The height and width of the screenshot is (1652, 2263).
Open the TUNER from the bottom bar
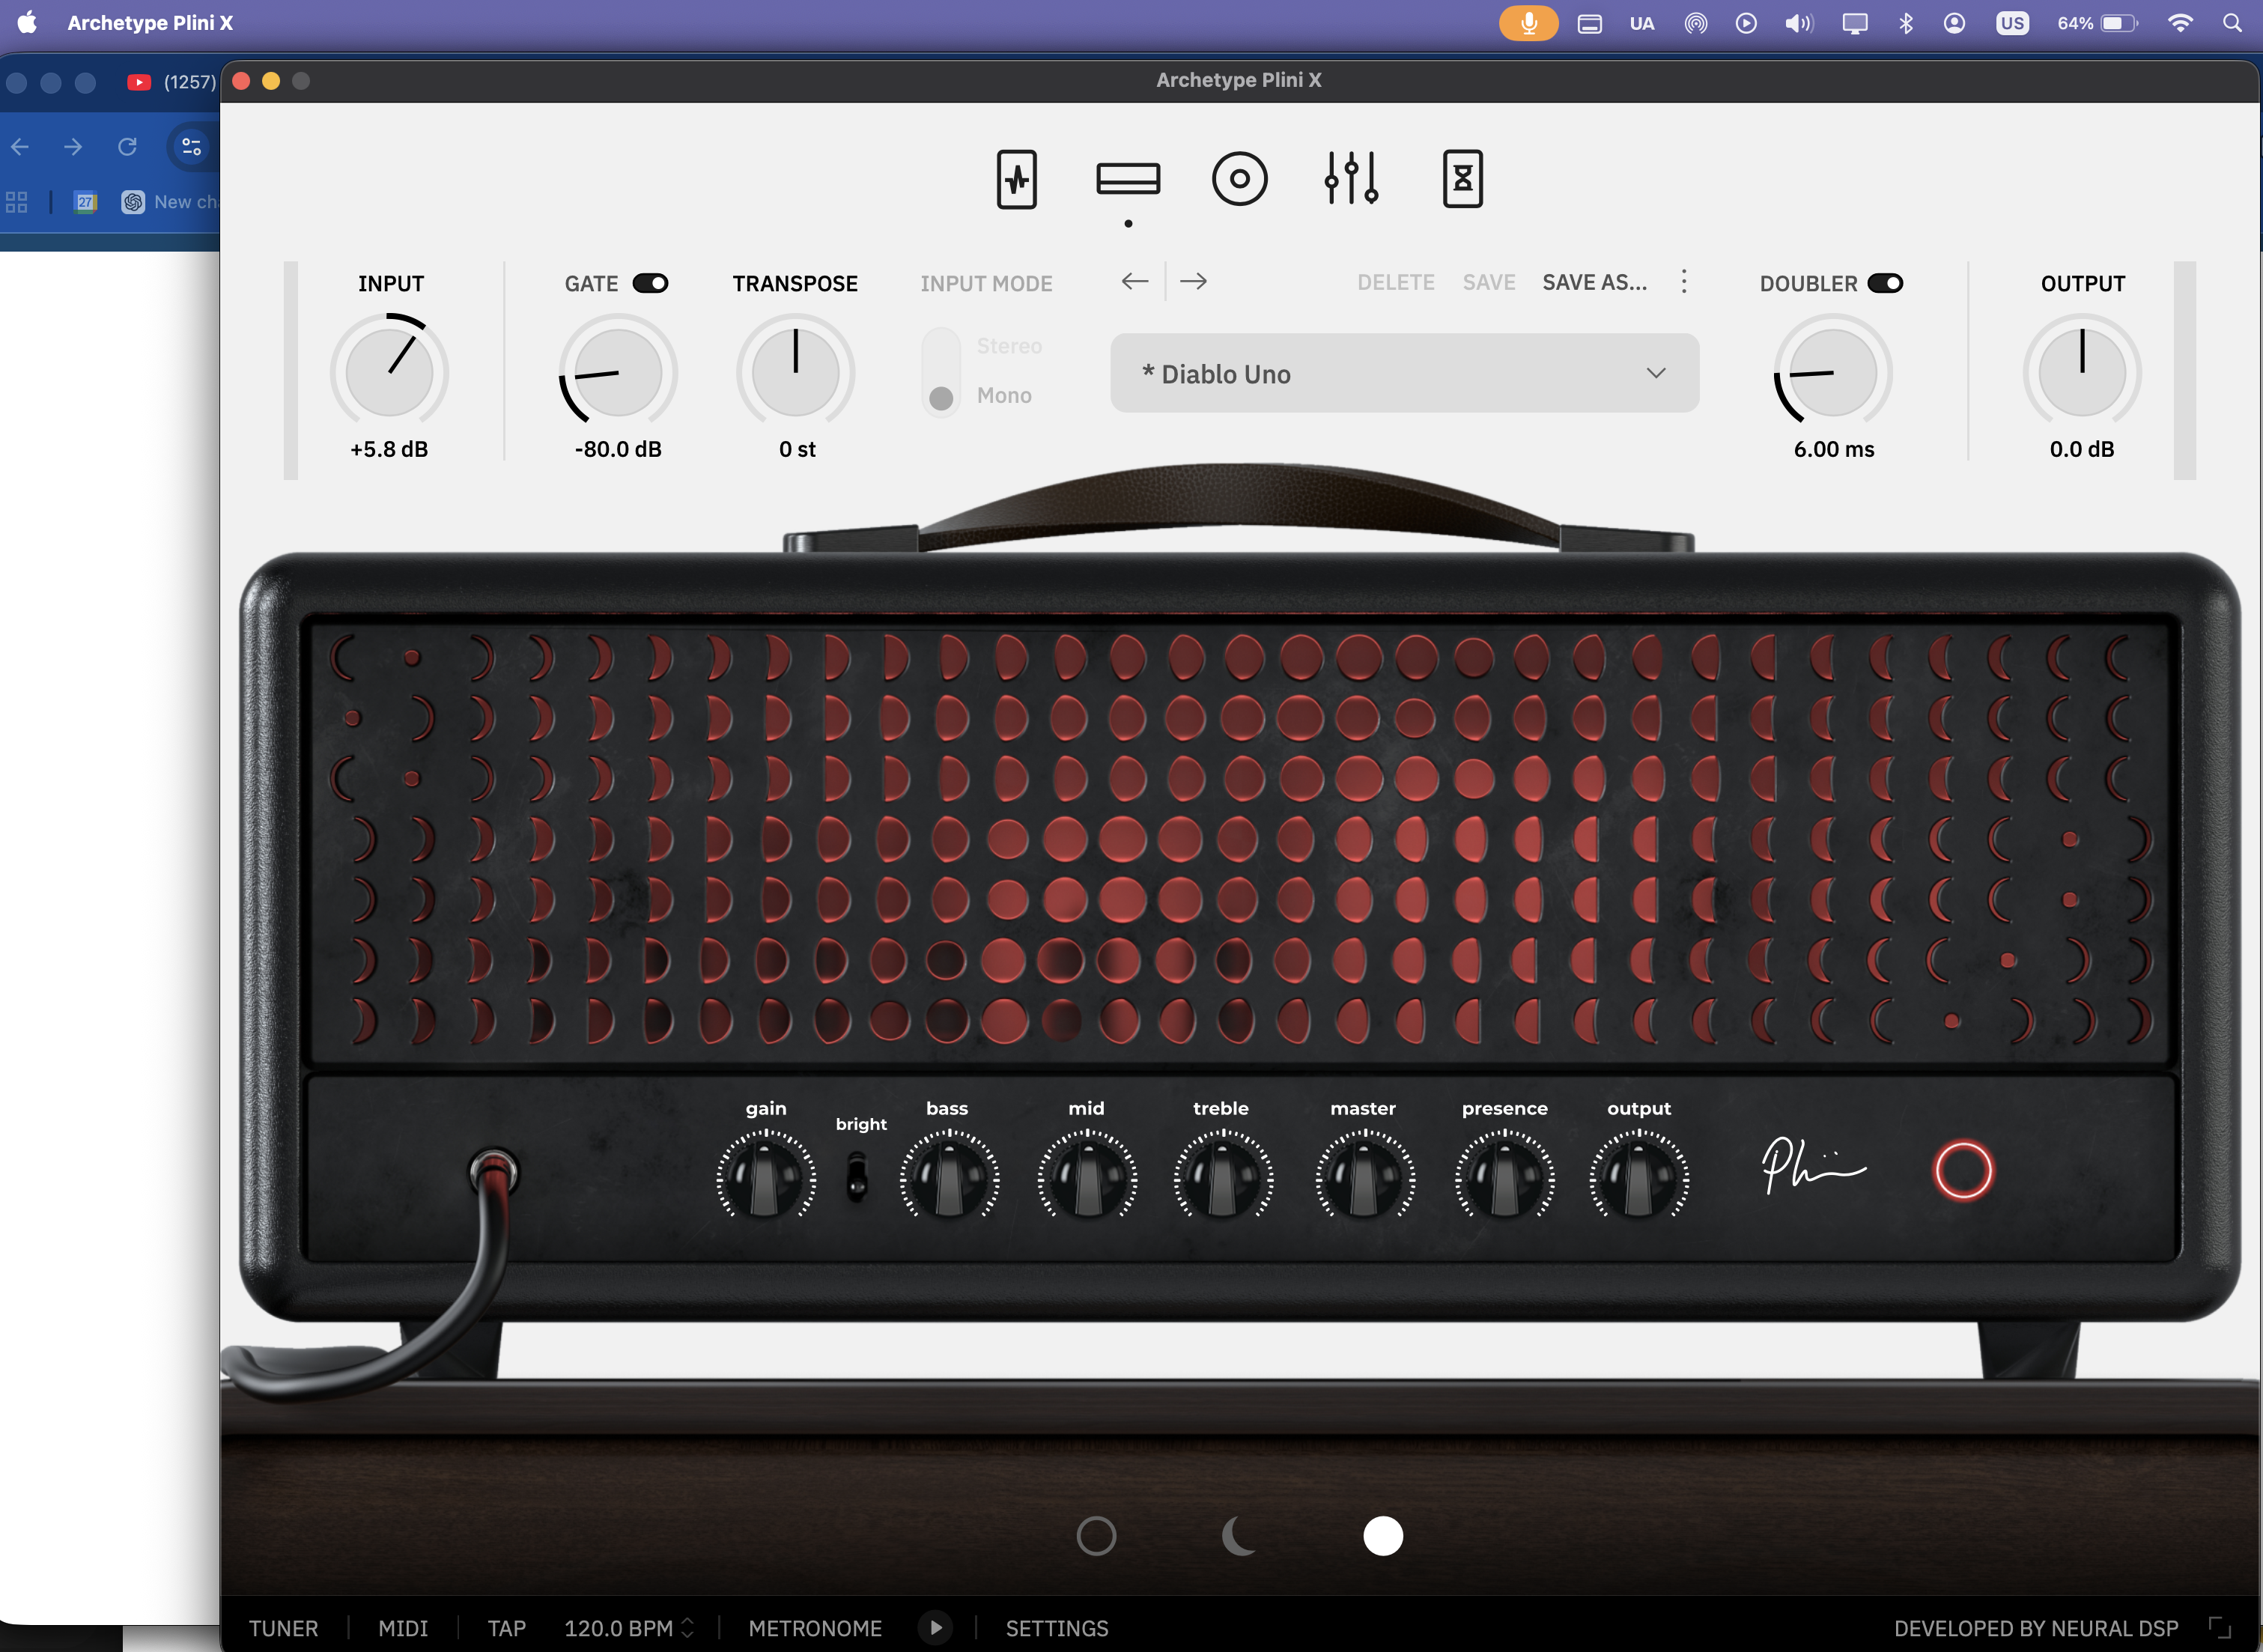tap(284, 1627)
